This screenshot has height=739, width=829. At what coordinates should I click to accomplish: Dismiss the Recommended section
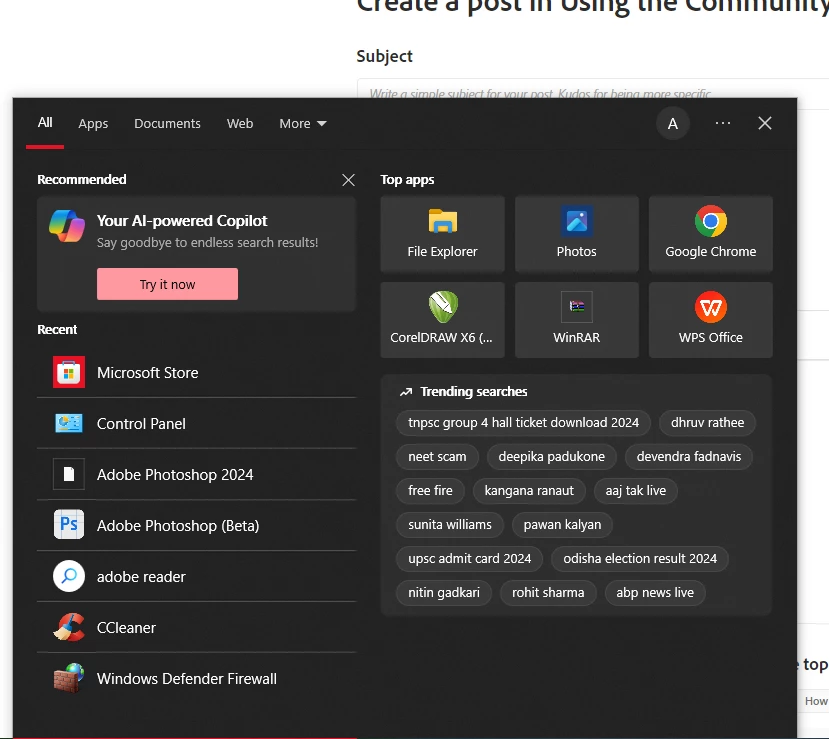(348, 180)
